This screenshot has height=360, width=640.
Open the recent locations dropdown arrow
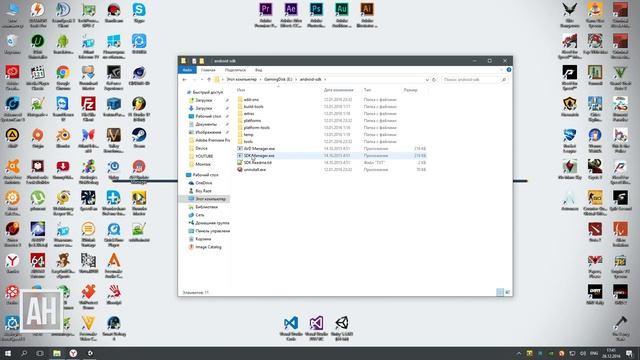click(x=202, y=80)
